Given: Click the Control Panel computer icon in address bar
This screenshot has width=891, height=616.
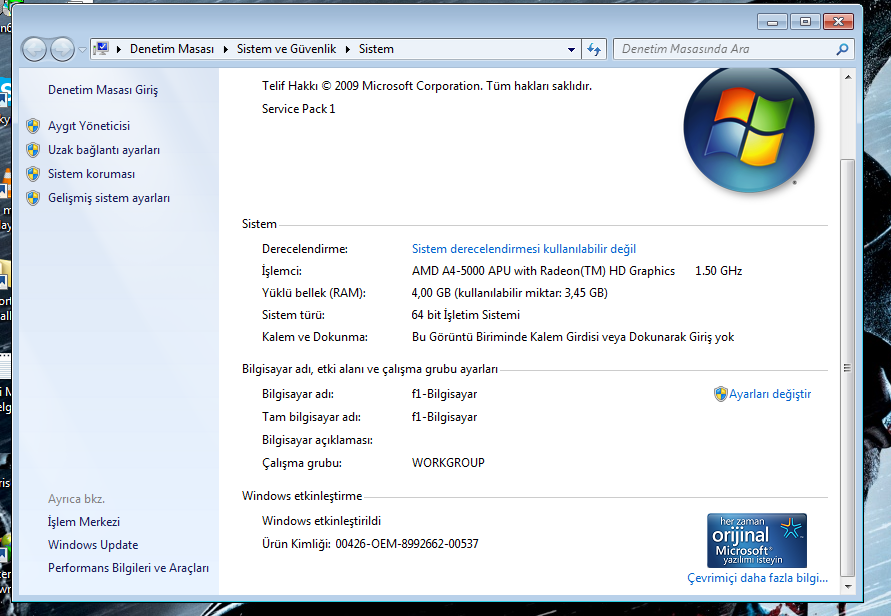Looking at the screenshot, I should click(101, 49).
